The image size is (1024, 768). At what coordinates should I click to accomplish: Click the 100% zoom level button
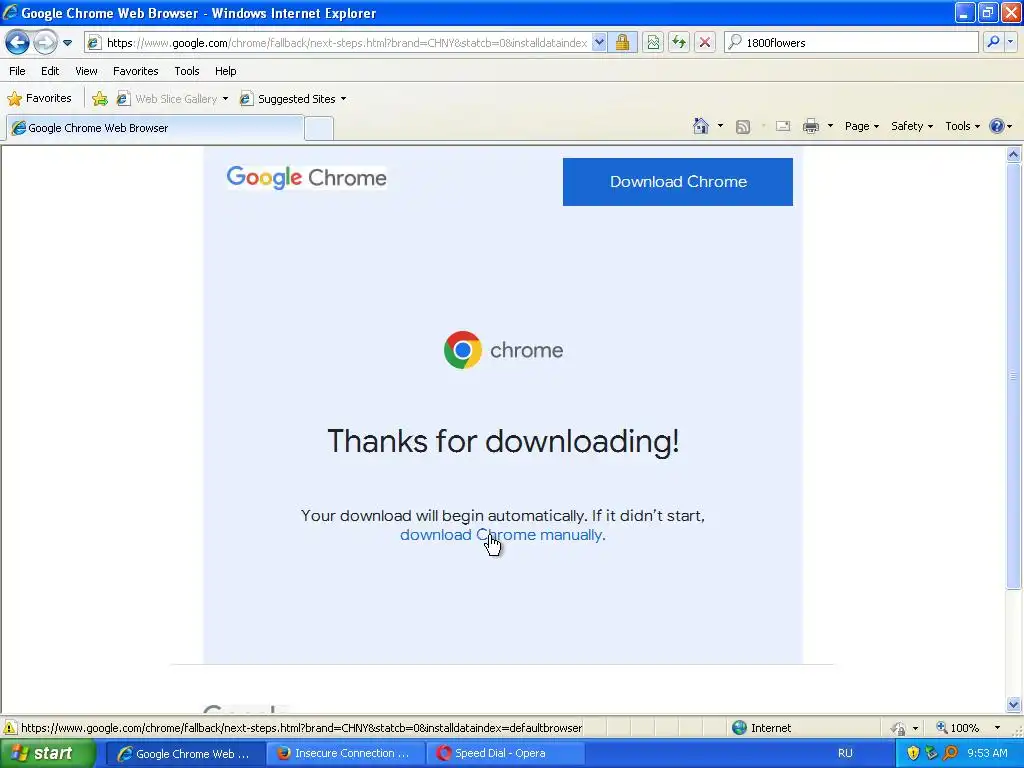tap(957, 728)
